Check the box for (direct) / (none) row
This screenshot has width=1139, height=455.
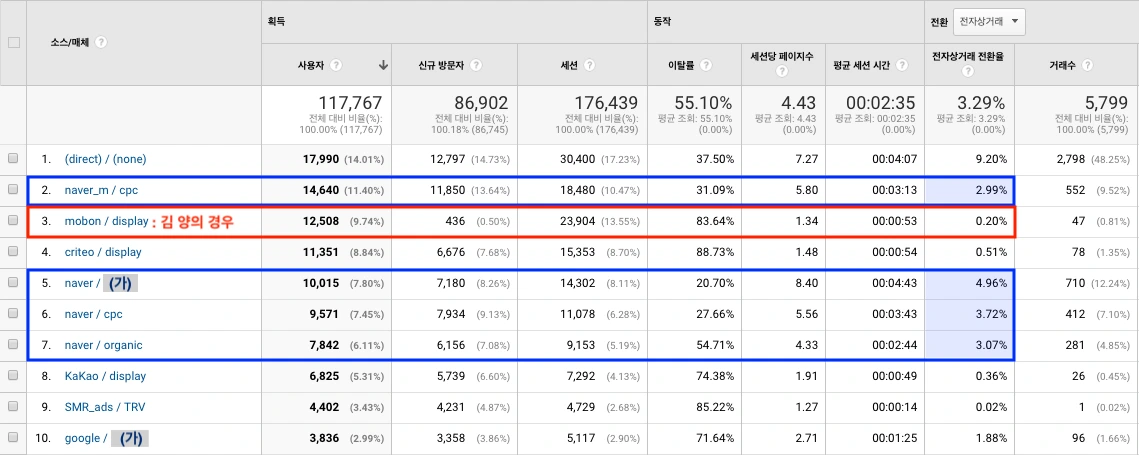point(12,158)
